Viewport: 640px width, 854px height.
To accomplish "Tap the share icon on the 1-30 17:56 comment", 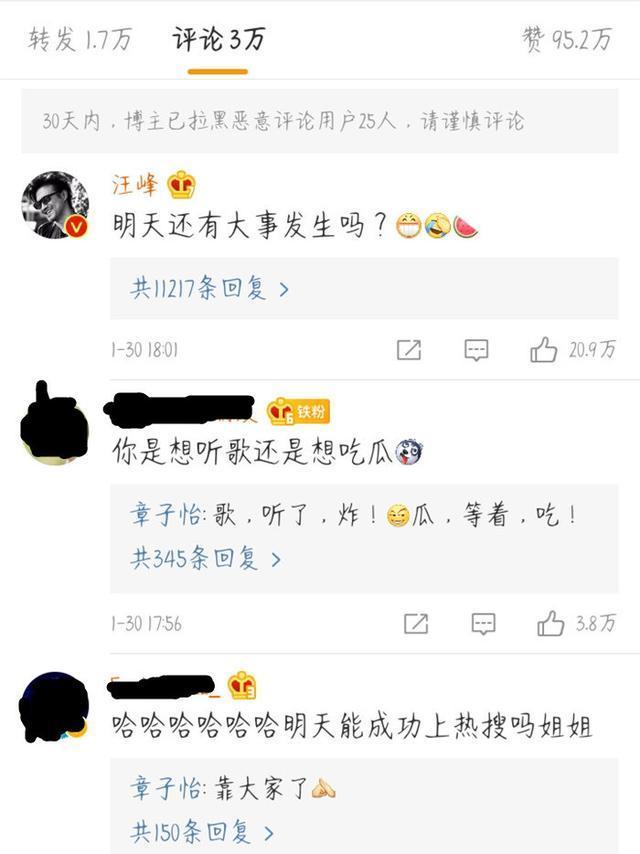I will pyautogui.click(x=416, y=623).
